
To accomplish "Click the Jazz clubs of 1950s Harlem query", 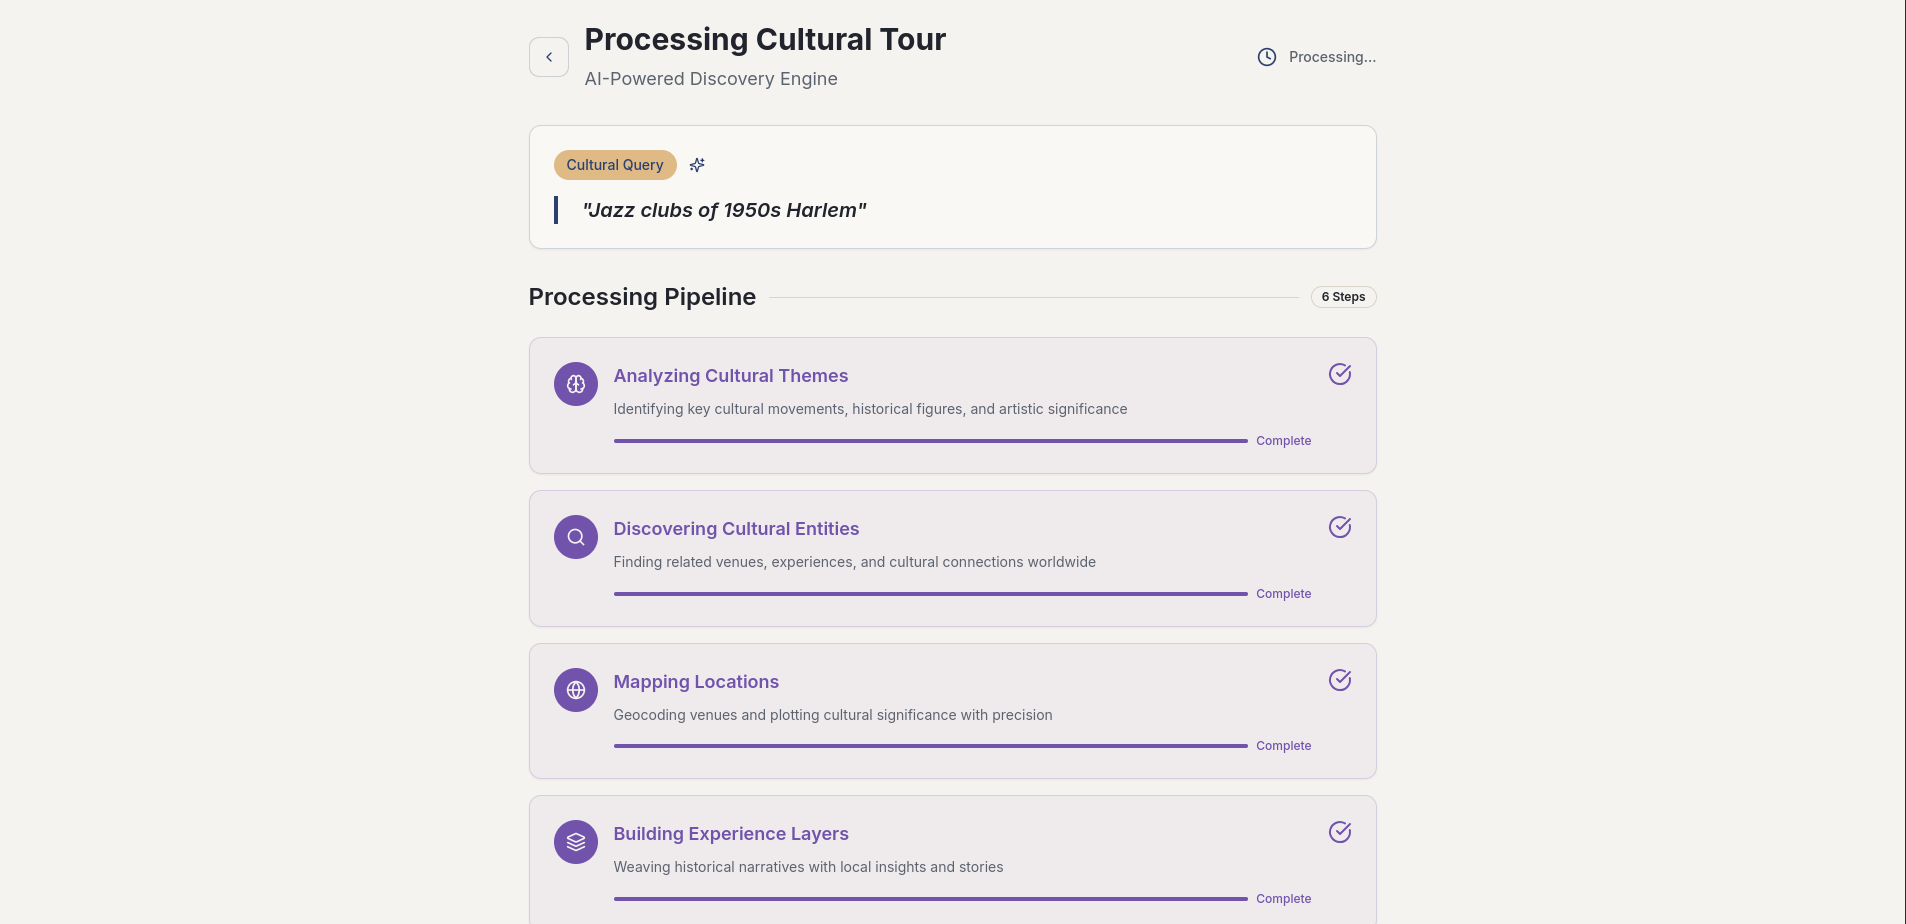I will (x=724, y=210).
